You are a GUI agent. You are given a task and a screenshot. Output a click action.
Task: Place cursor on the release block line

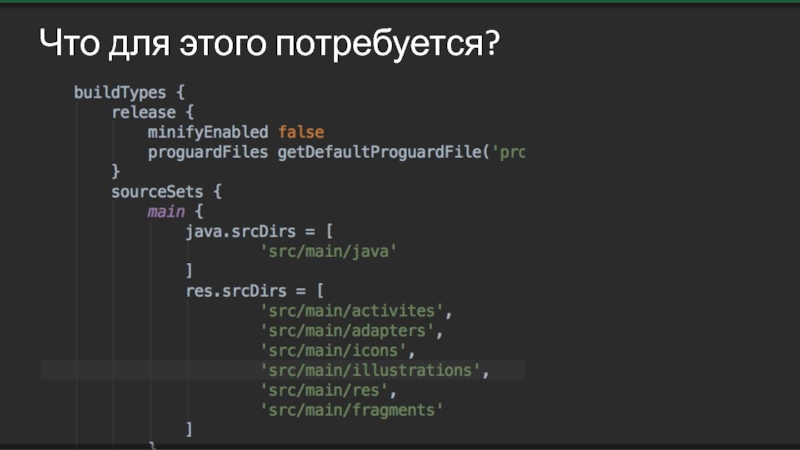145,113
